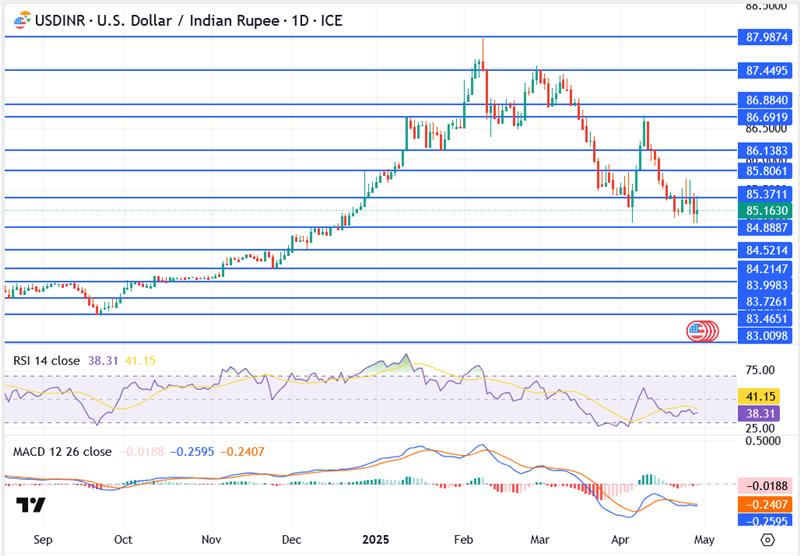Image resolution: width=800 pixels, height=556 pixels.
Task: Click the 84.8887 support level label
Action: (x=767, y=228)
